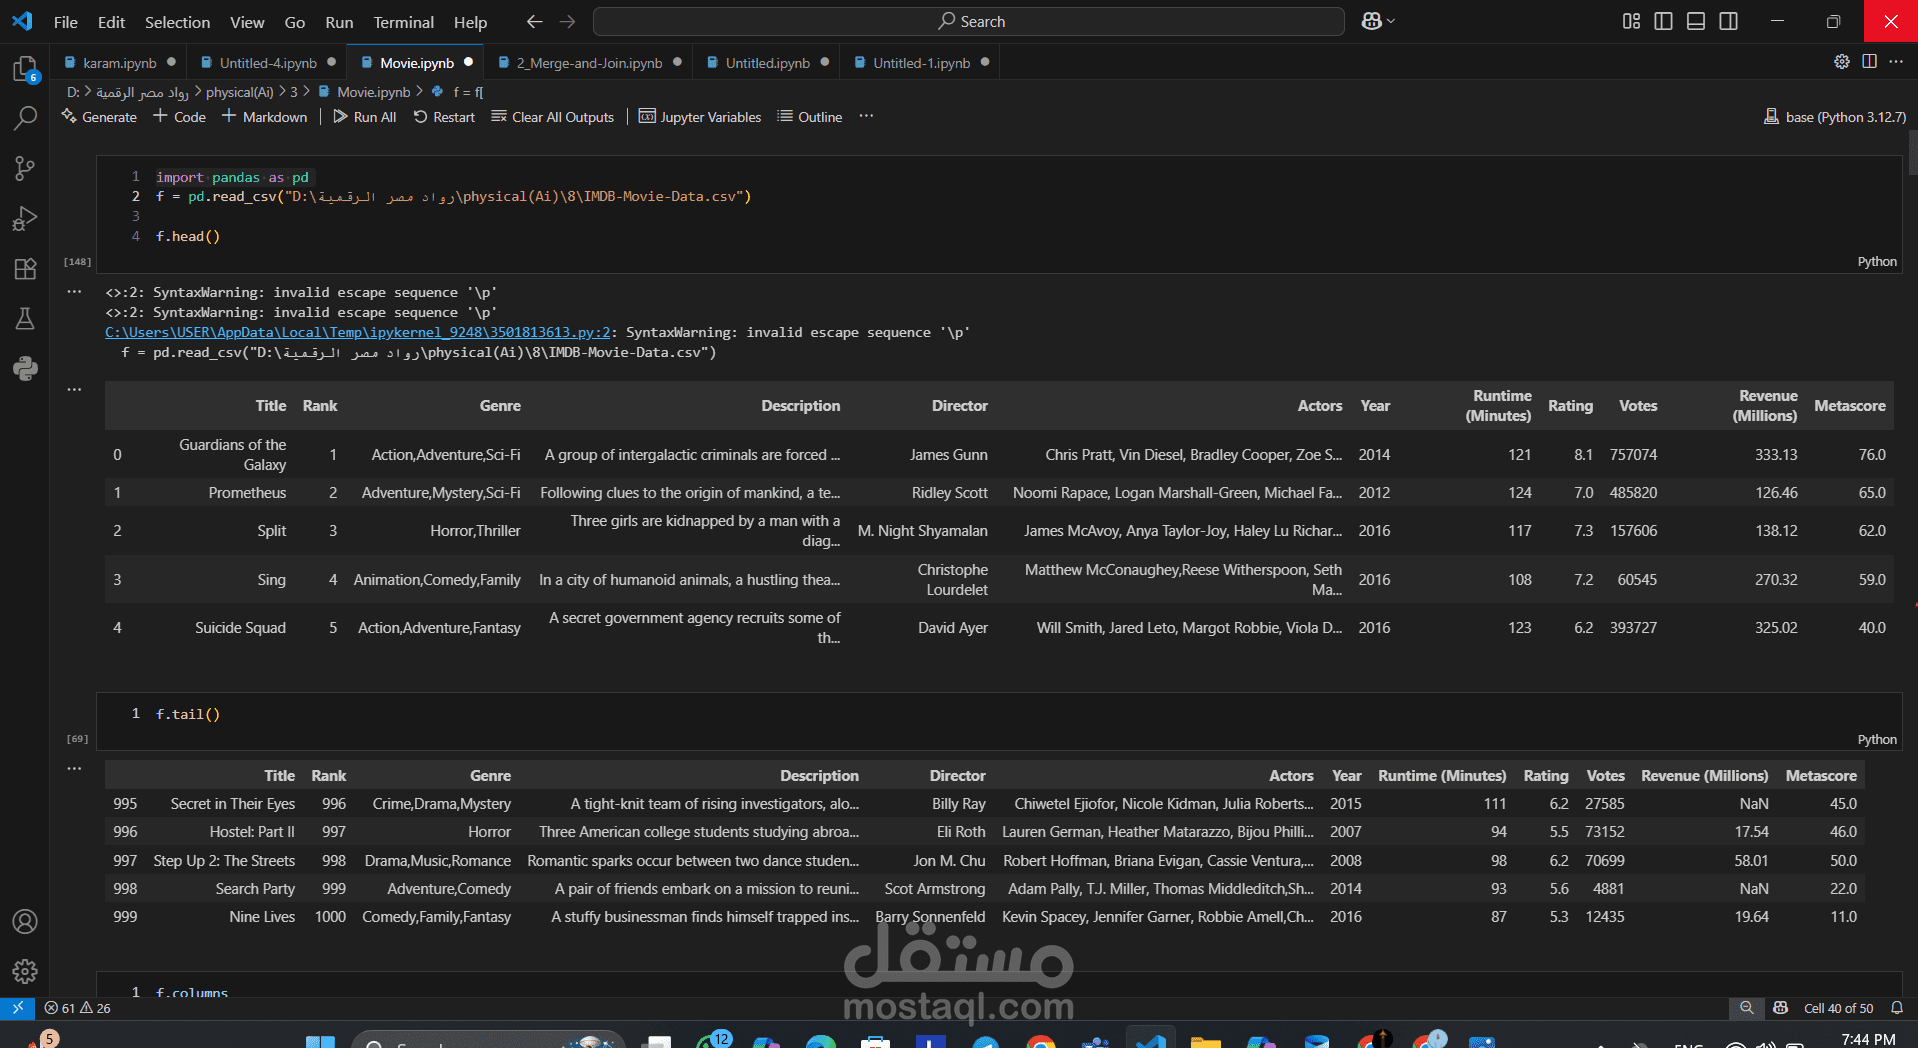This screenshot has height=1048, width=1918.
Task: Go back with the navigation arrow
Action: pos(535,21)
